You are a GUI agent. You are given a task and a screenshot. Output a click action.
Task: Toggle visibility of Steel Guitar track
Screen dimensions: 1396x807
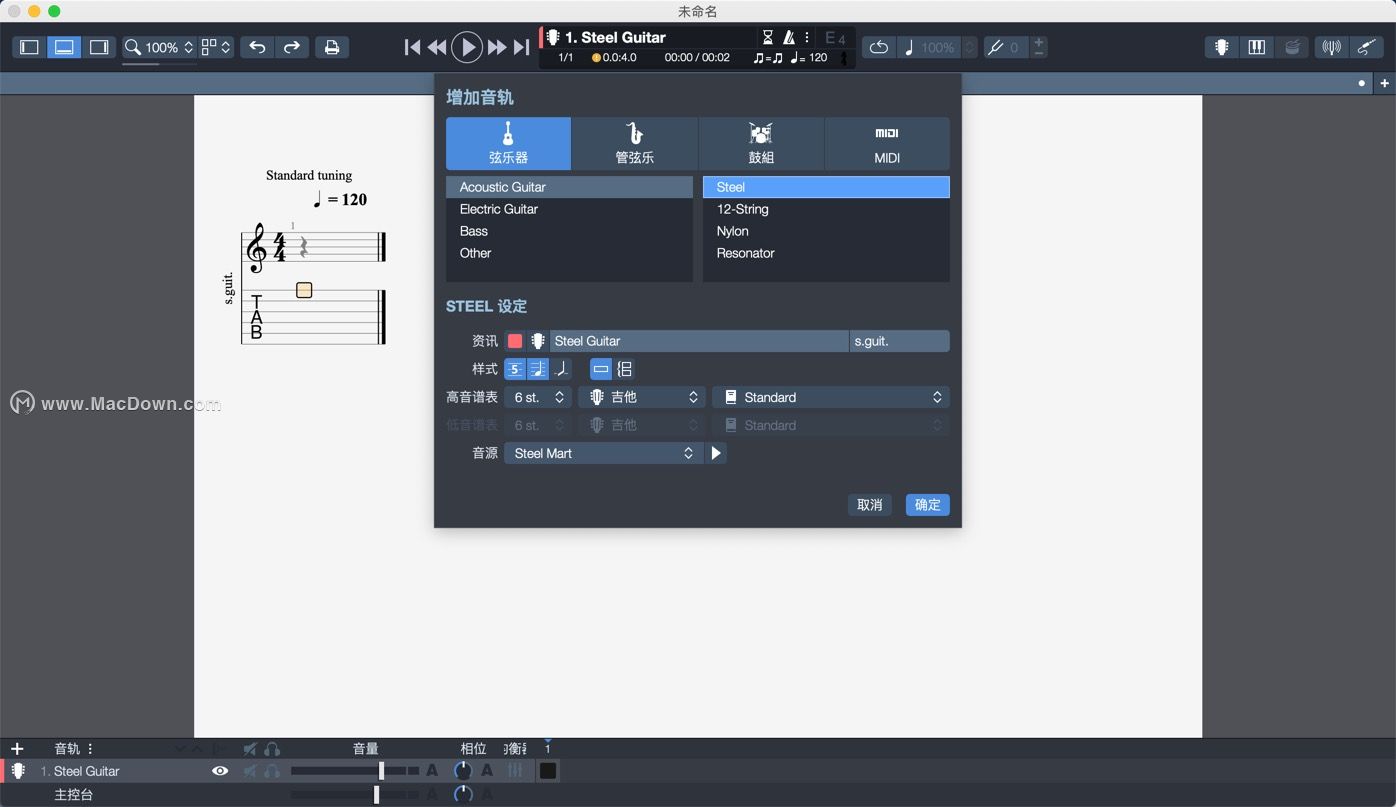(220, 771)
